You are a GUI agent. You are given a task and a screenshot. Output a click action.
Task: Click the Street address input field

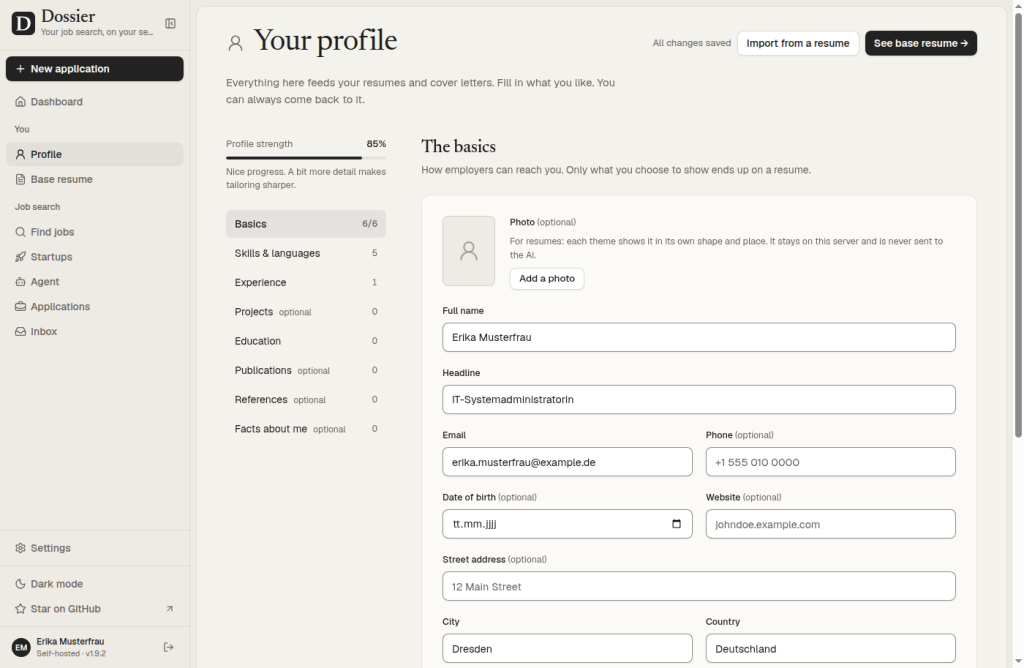699,586
